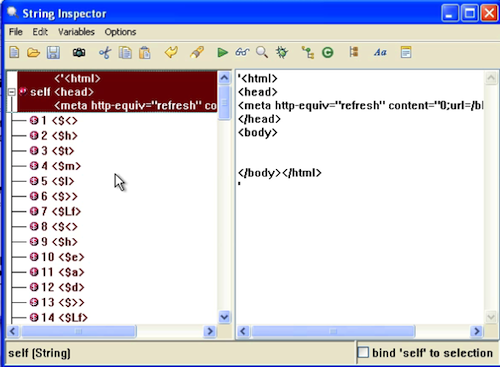Click the yellow note page icon
Image resolution: width=500 pixels, height=367 pixels.
406,52
